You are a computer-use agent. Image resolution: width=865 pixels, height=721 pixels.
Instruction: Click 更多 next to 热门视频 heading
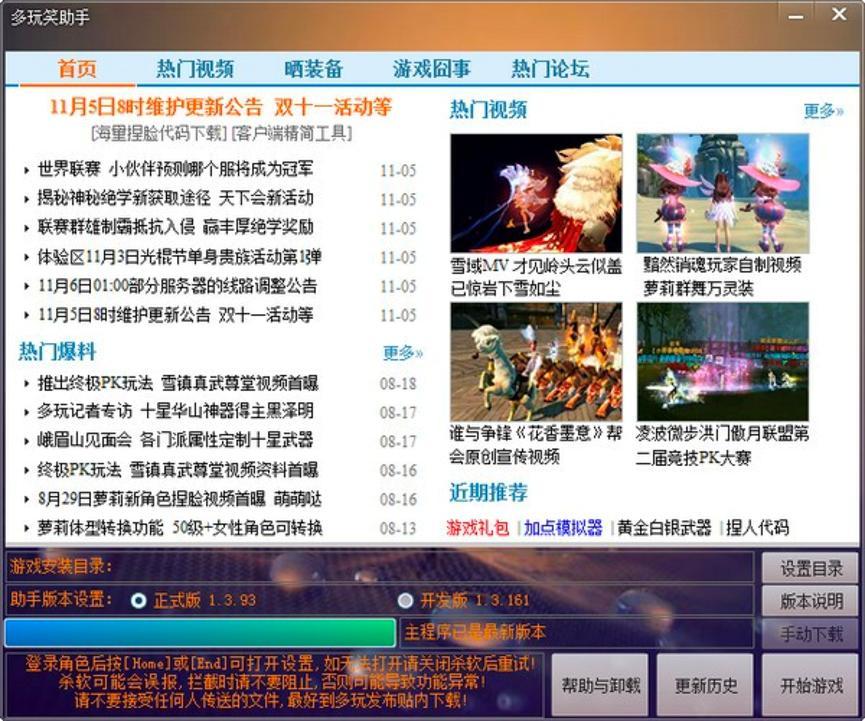pyautogui.click(x=824, y=111)
